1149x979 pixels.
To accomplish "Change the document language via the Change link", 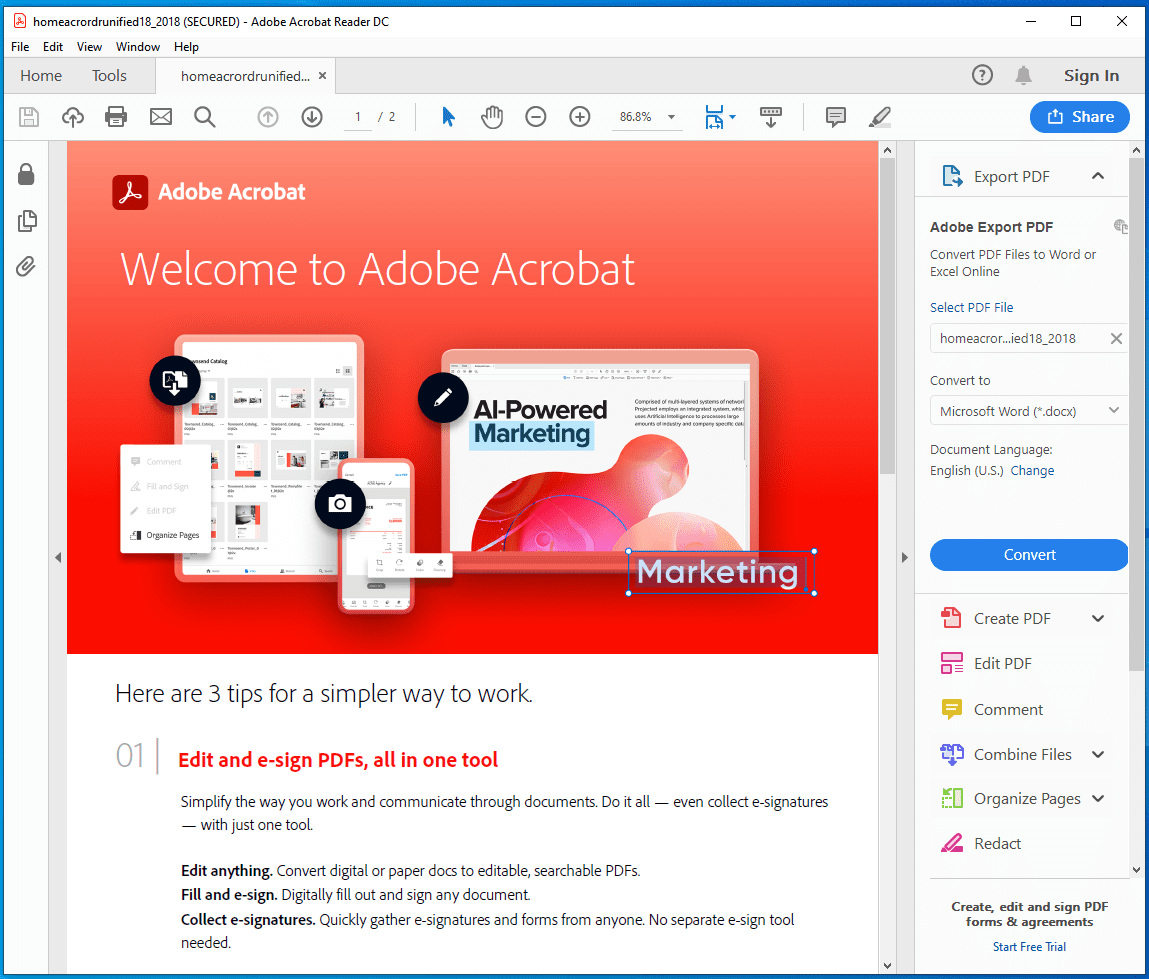I will pos(1032,470).
